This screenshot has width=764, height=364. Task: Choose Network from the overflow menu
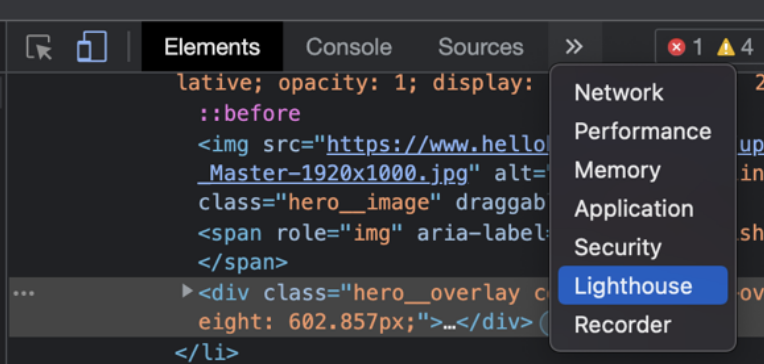[643, 93]
